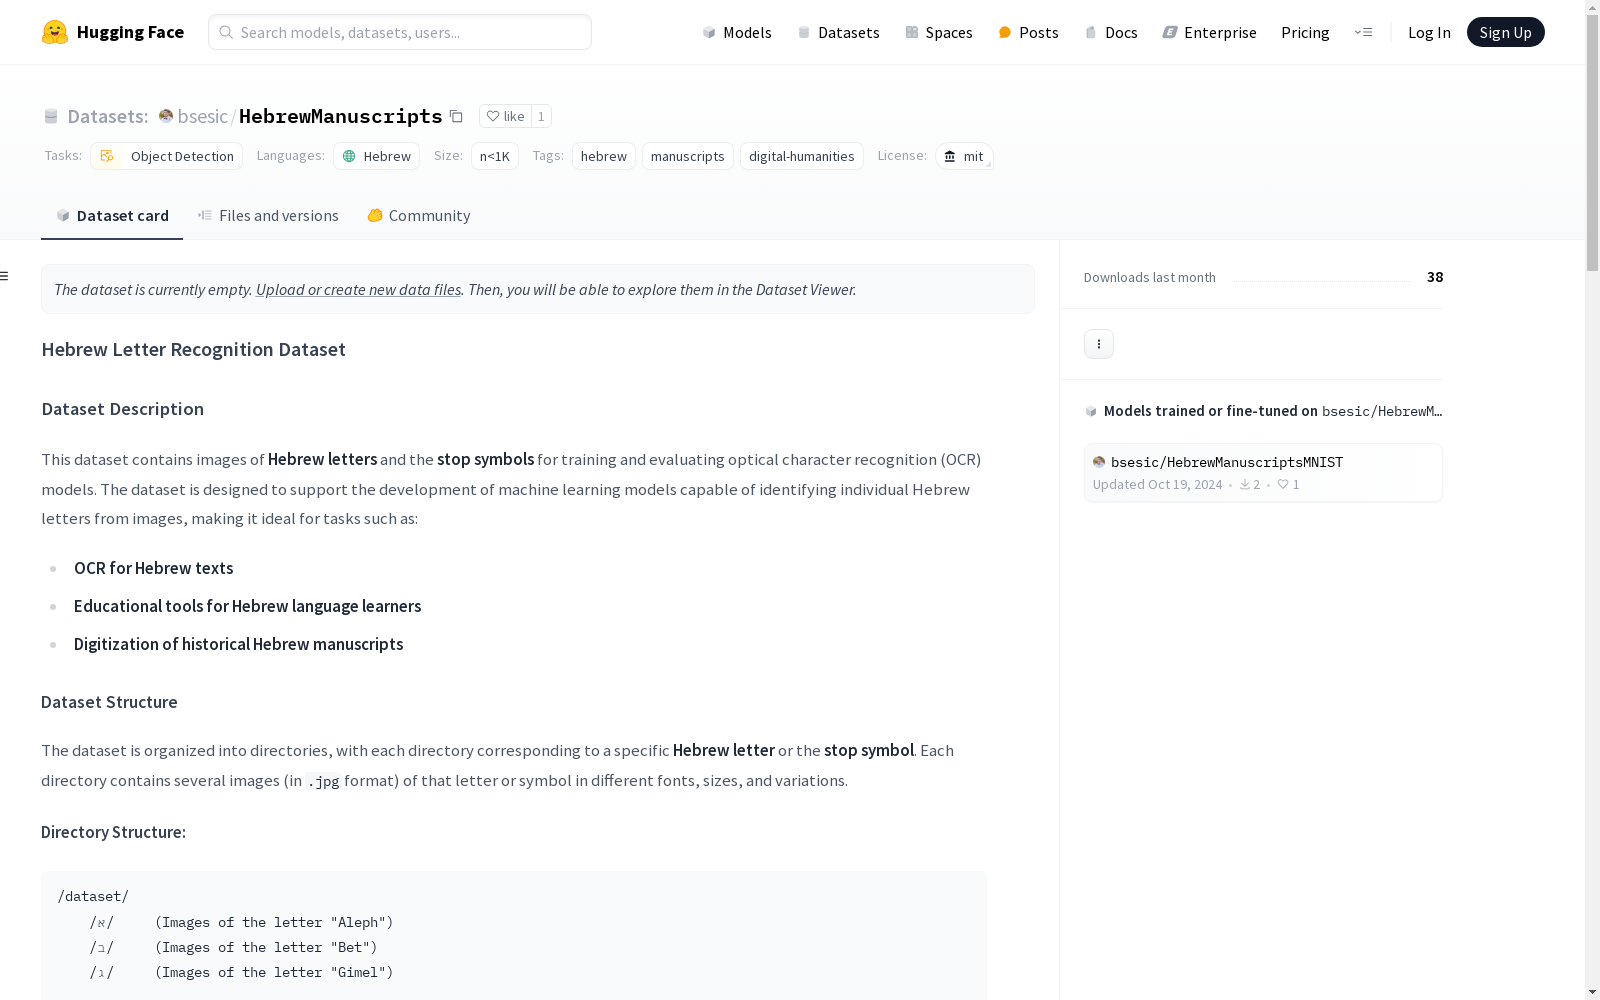The height and width of the screenshot is (1000, 1600).
Task: Open the Dataset card tab
Action: pyautogui.click(x=112, y=216)
